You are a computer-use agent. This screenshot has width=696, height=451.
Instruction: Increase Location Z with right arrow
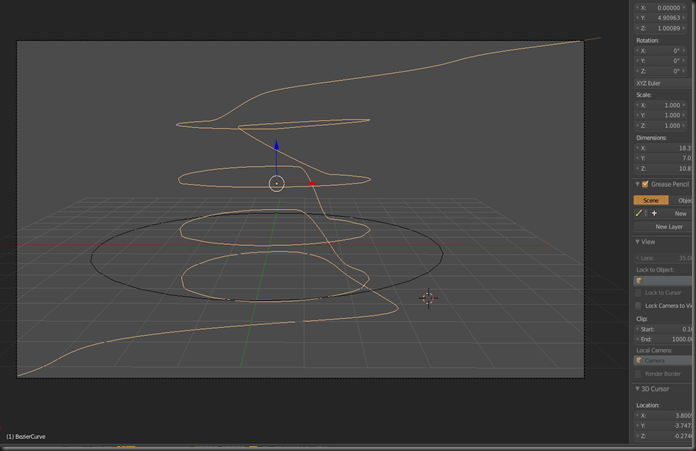tap(684, 28)
